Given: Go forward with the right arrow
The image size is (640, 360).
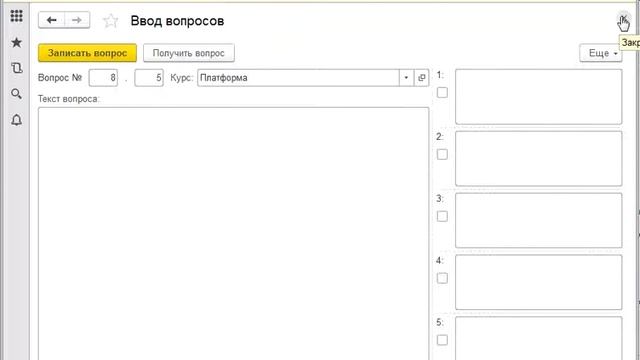Looking at the screenshot, I should coord(77,20).
